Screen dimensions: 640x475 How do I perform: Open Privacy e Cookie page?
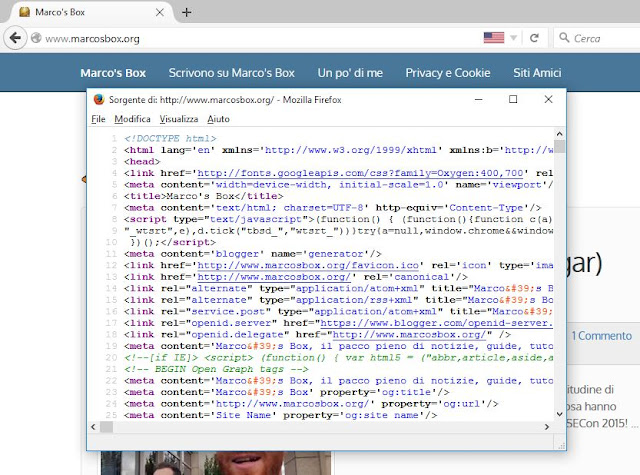click(x=448, y=73)
